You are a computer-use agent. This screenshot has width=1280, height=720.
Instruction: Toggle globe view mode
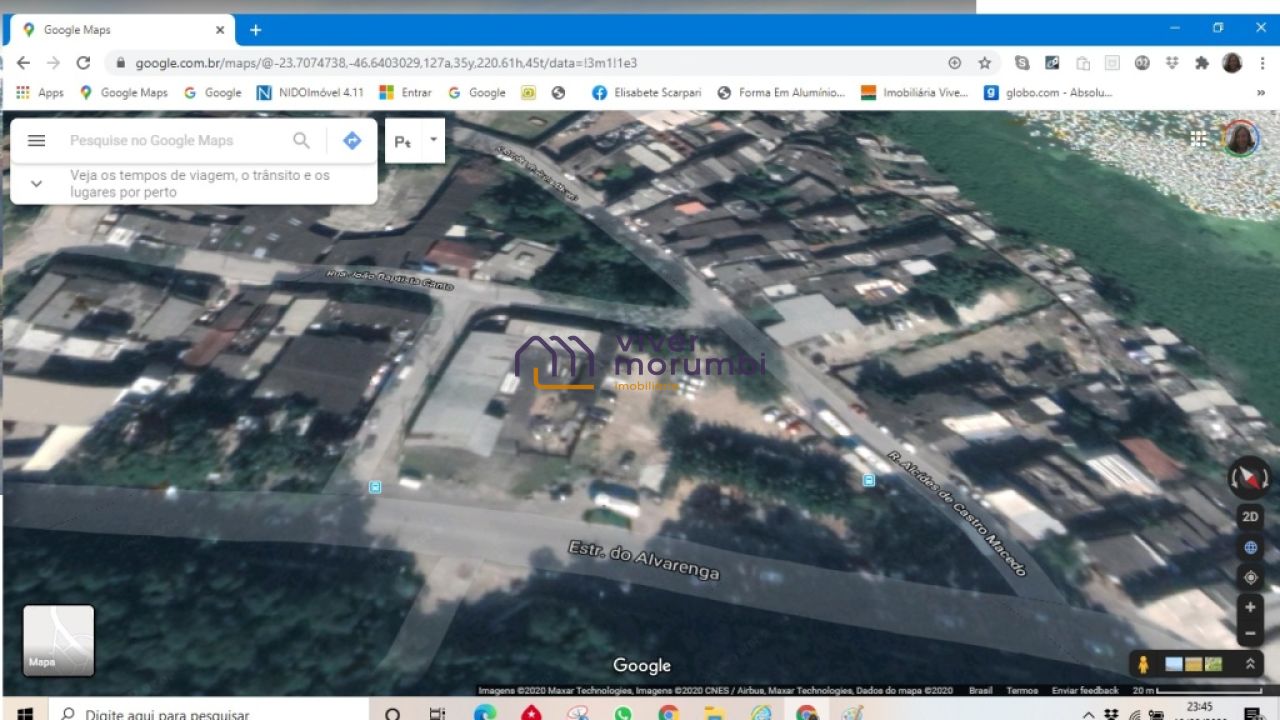click(1250, 548)
